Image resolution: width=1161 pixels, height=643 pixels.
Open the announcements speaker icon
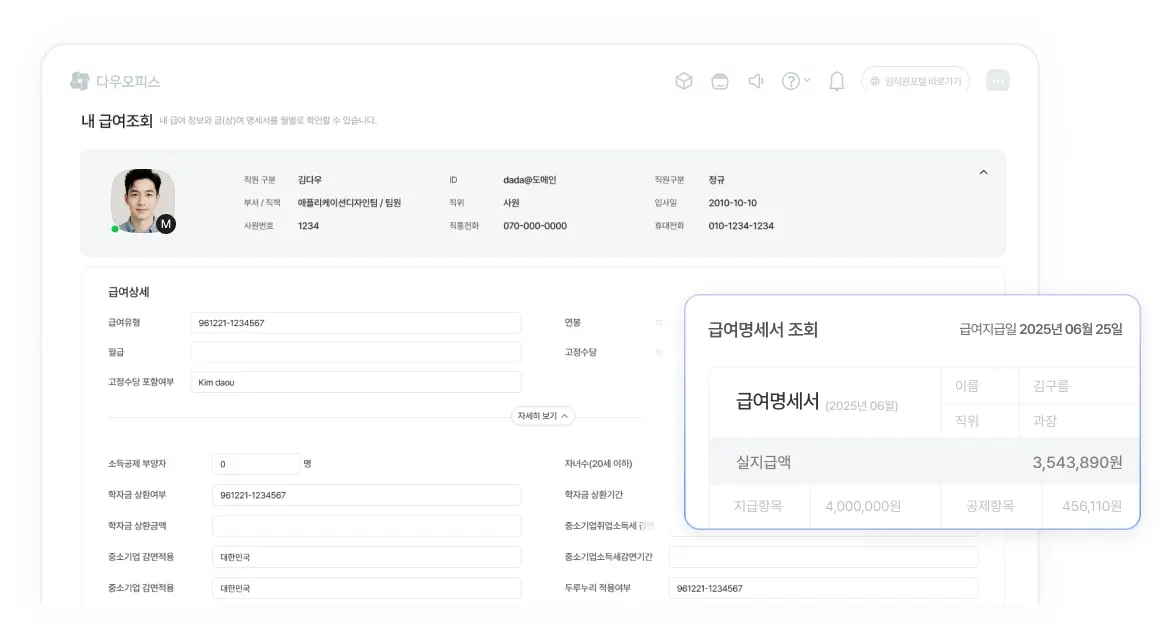click(756, 81)
